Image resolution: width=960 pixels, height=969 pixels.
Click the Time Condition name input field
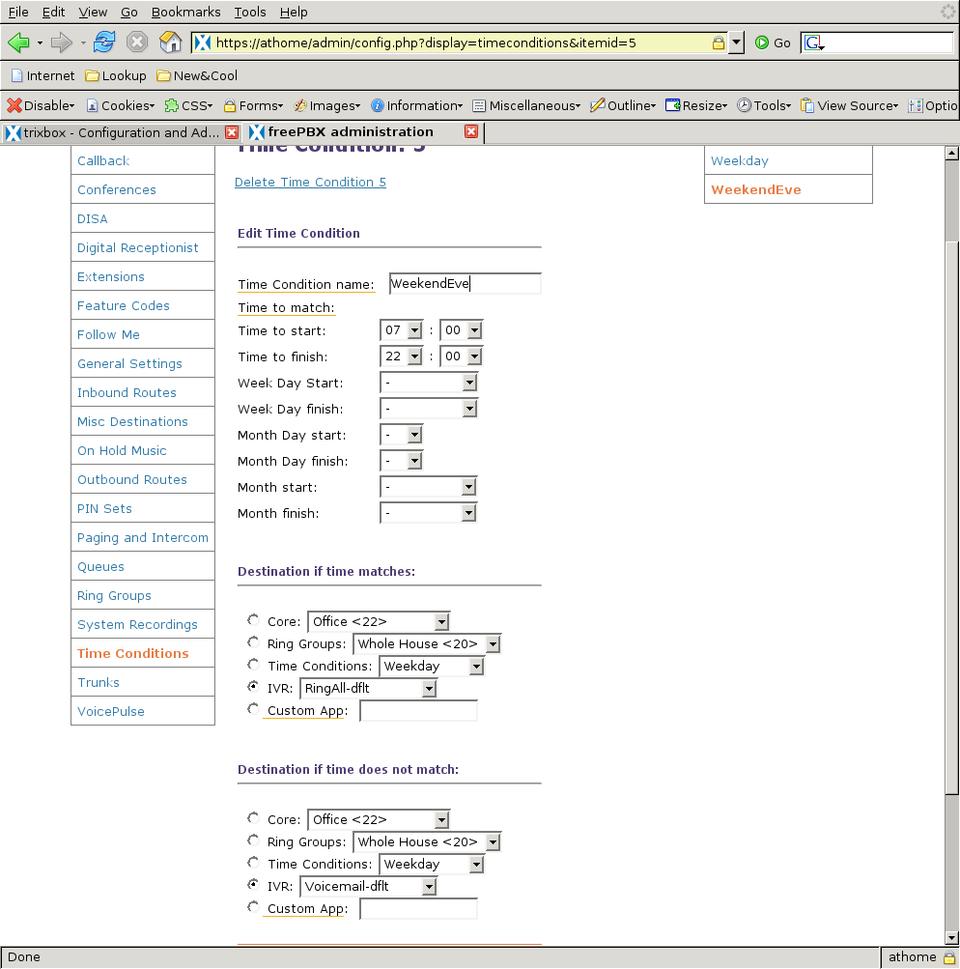[464, 284]
